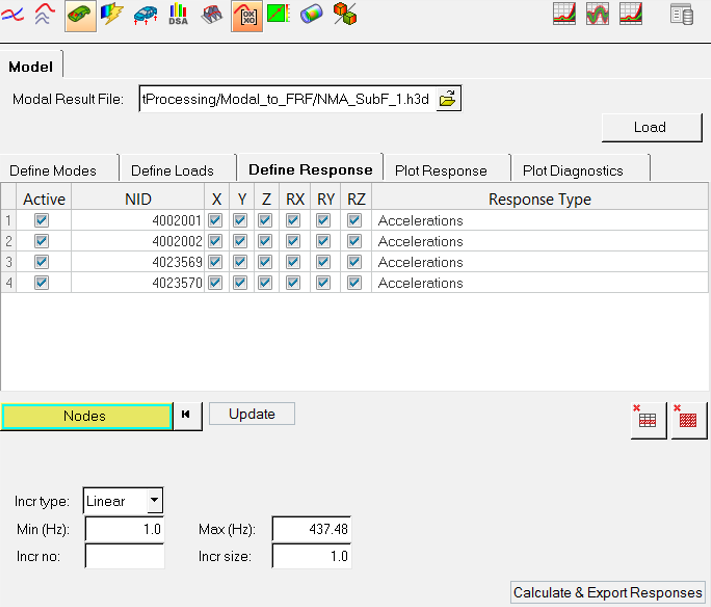Select the blue car icon in toolbar

pos(145,15)
